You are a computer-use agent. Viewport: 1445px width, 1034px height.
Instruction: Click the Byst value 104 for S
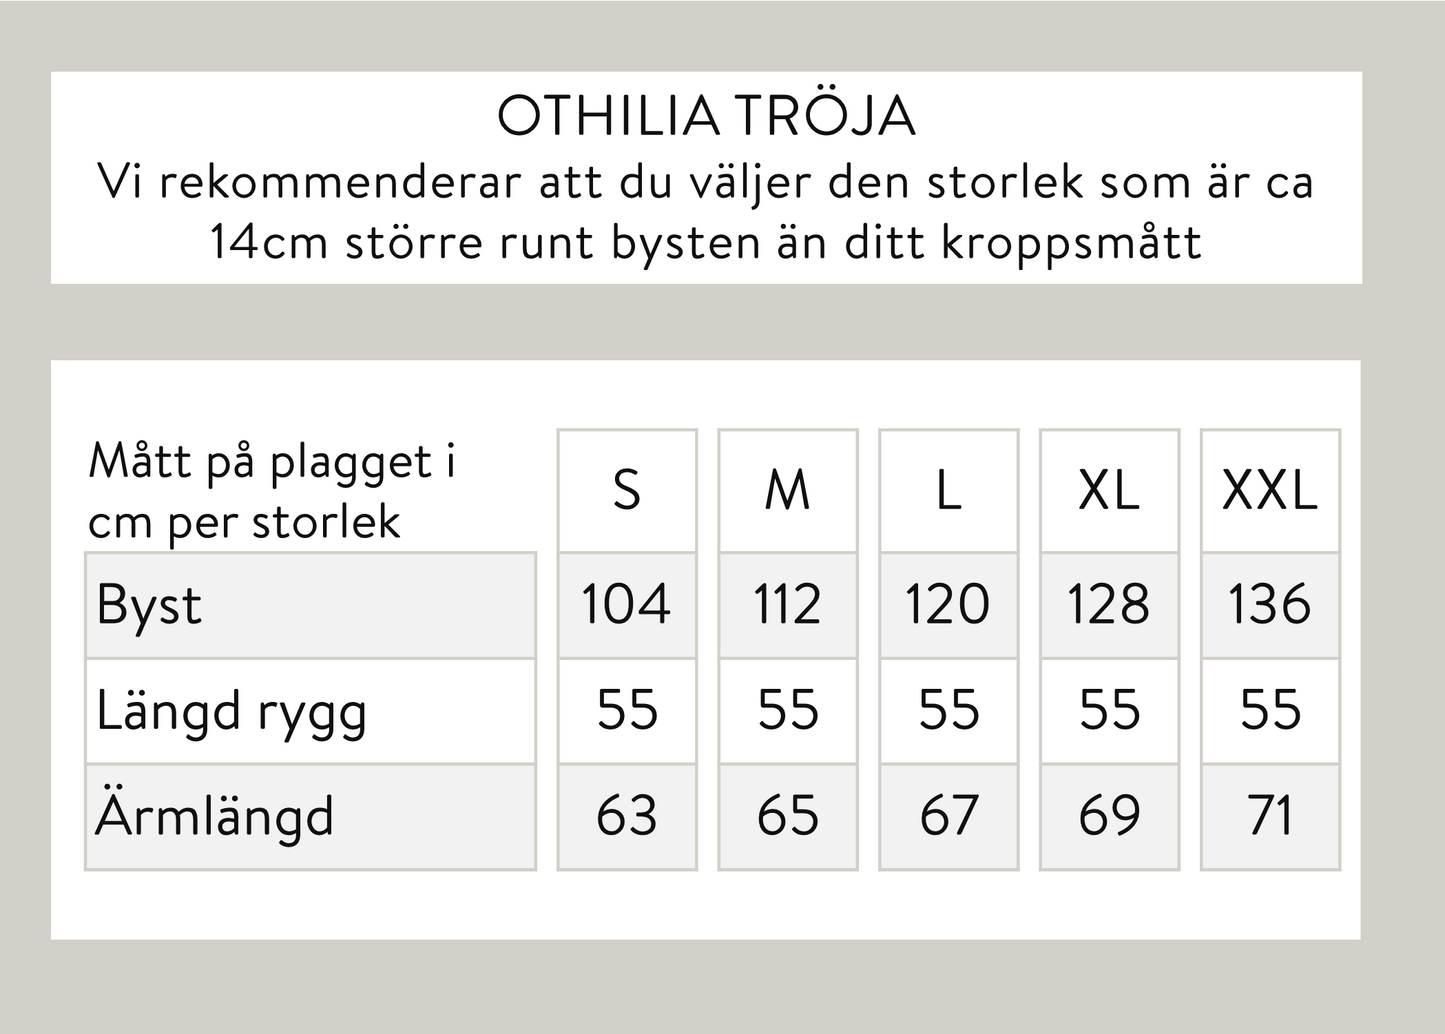(x=627, y=605)
